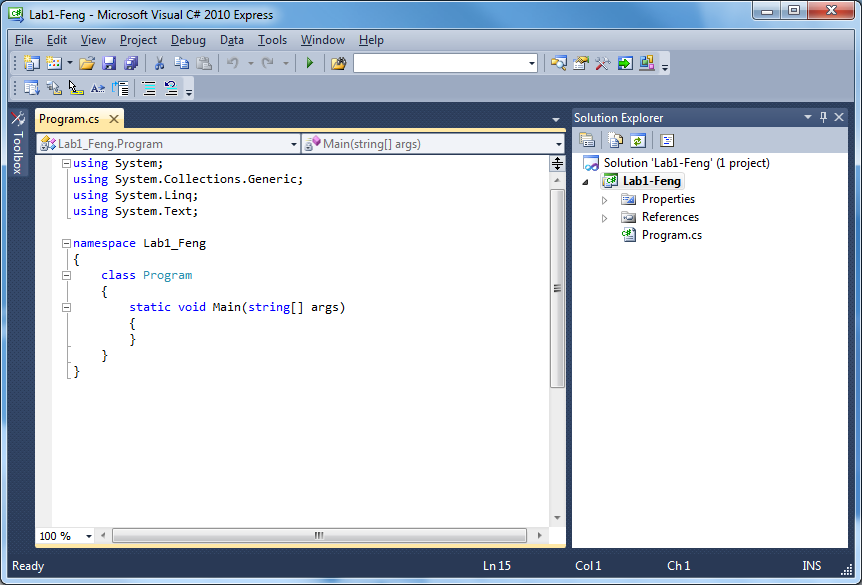Click the Display Parameter Info icon

[x=54, y=88]
